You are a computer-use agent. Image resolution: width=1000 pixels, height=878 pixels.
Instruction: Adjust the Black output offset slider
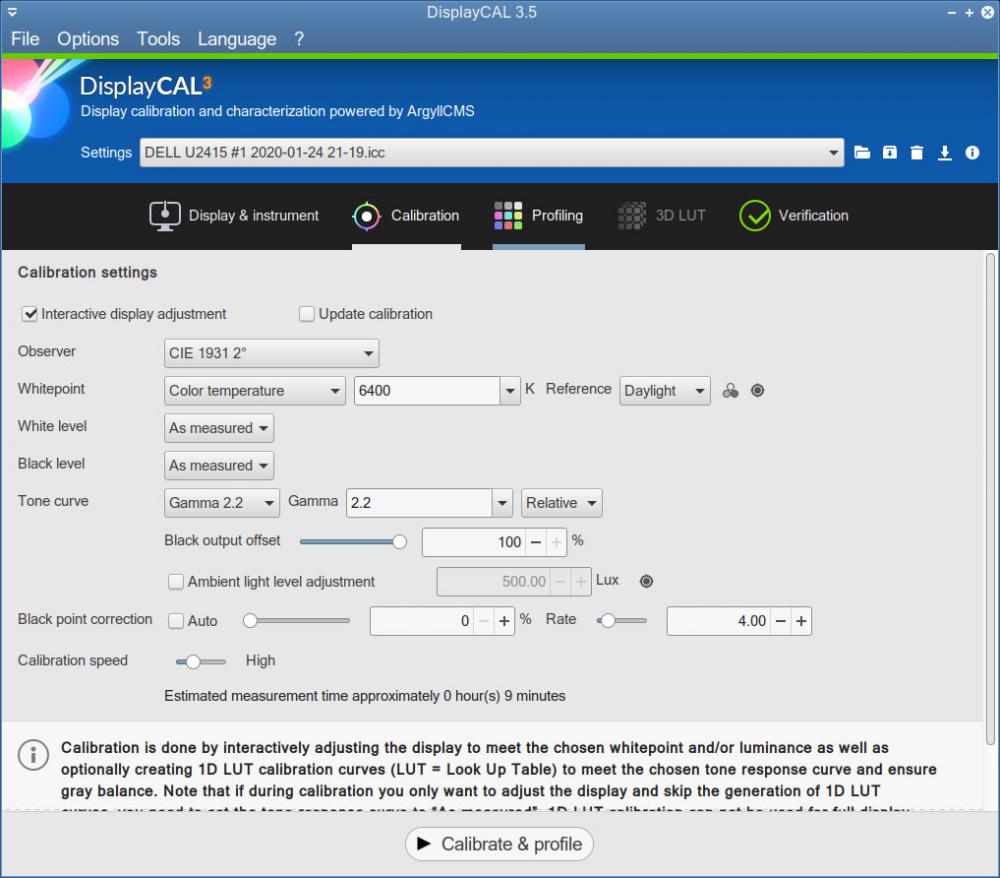(353, 542)
